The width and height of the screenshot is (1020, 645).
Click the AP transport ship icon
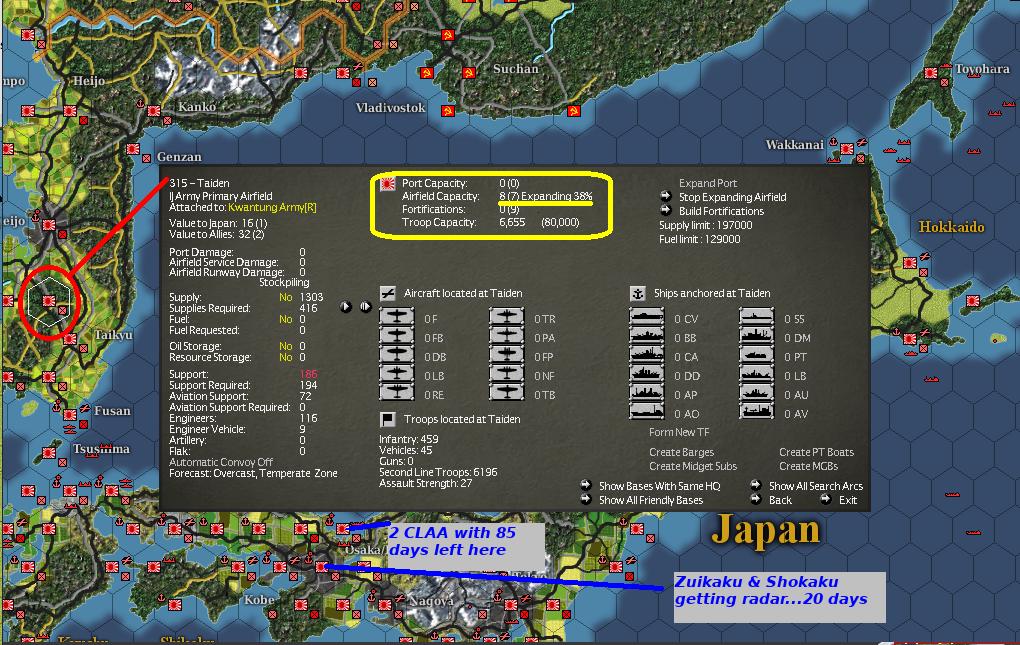[647, 393]
